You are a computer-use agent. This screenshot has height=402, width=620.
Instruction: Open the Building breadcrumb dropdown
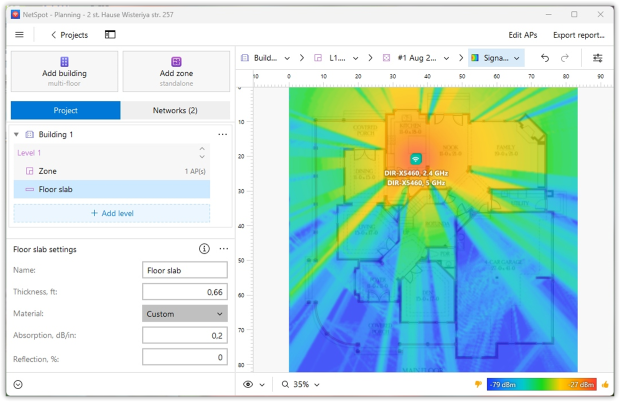pos(287,58)
